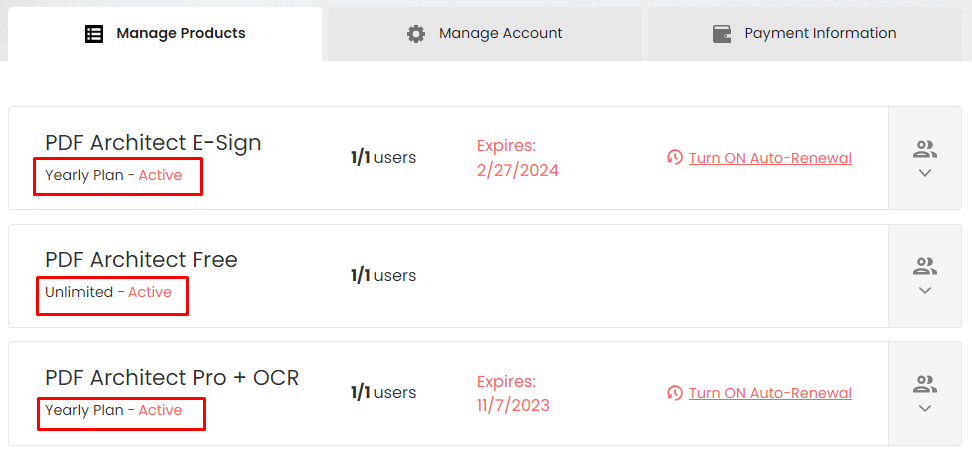The width and height of the screenshot is (972, 456).
Task: Click the Manage Products list icon
Action: pyautogui.click(x=94, y=33)
